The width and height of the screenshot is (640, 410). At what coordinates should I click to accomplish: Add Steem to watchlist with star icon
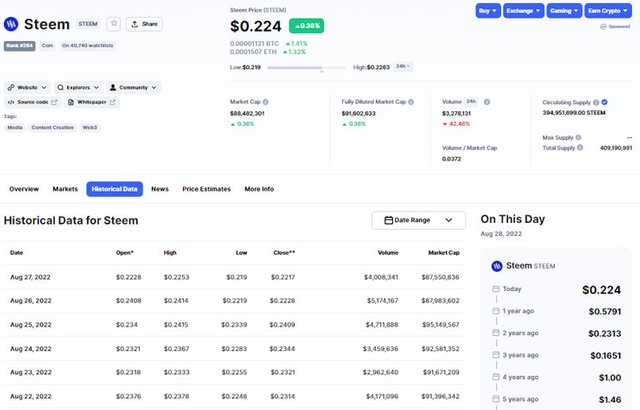(114, 24)
